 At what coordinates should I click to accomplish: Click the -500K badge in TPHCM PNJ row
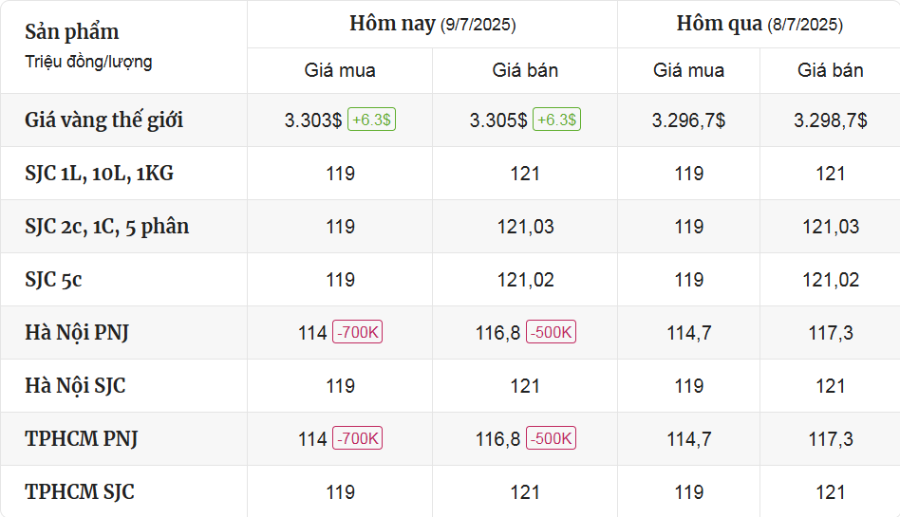pos(550,439)
